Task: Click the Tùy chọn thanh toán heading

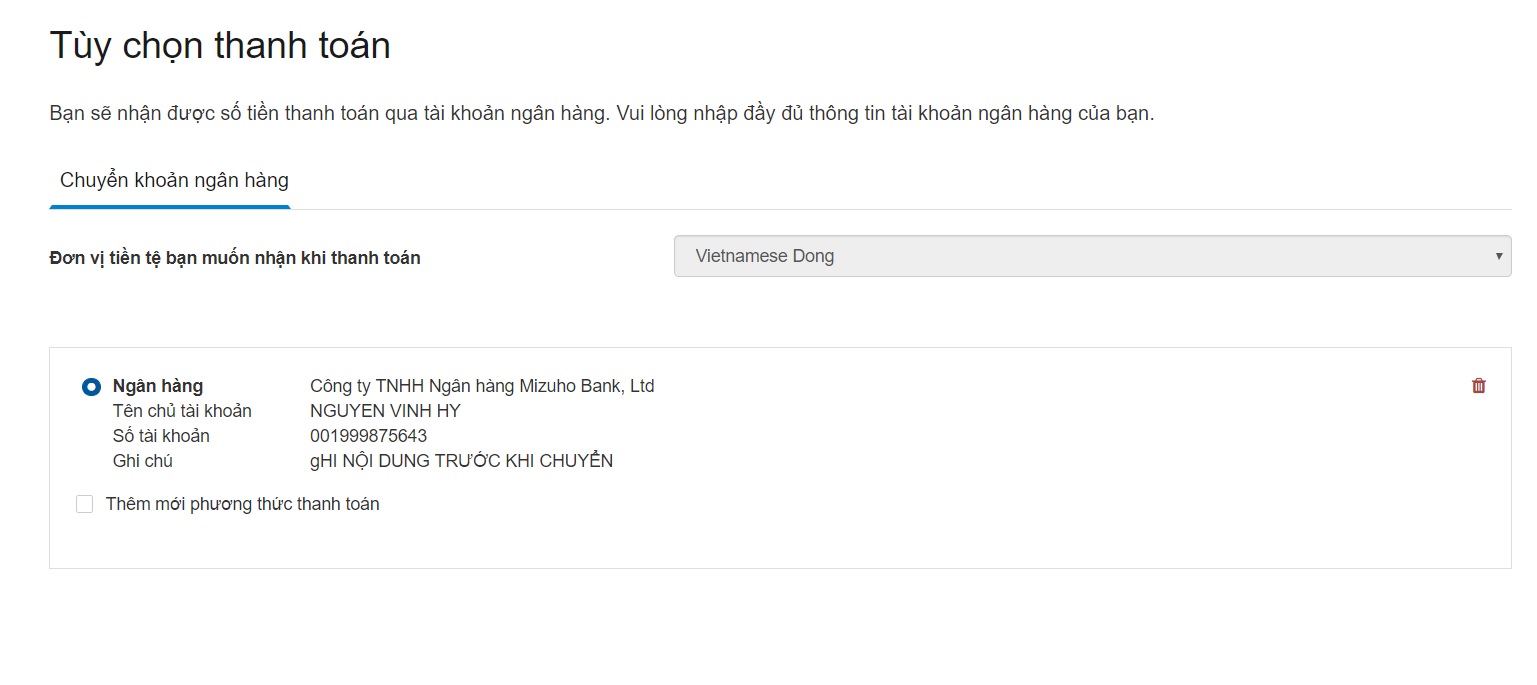Action: point(220,46)
